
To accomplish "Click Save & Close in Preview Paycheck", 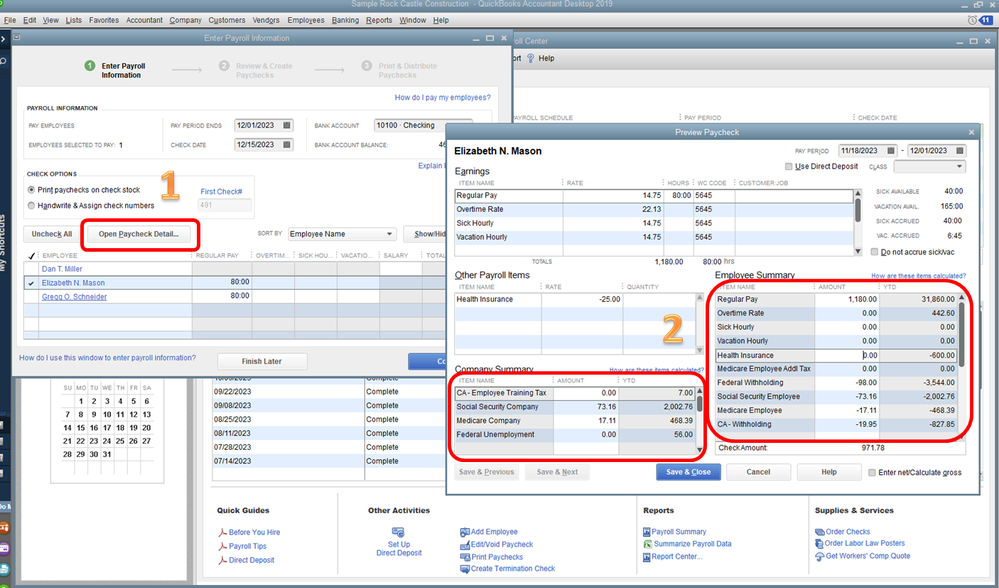I will [688, 472].
